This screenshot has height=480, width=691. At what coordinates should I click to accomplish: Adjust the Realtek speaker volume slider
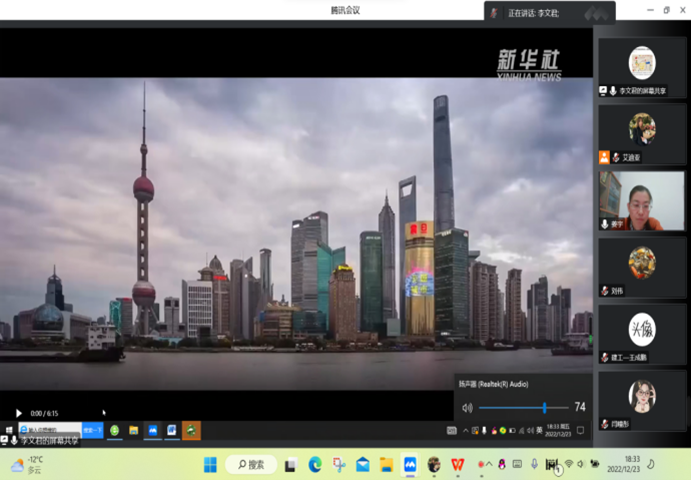524,408
